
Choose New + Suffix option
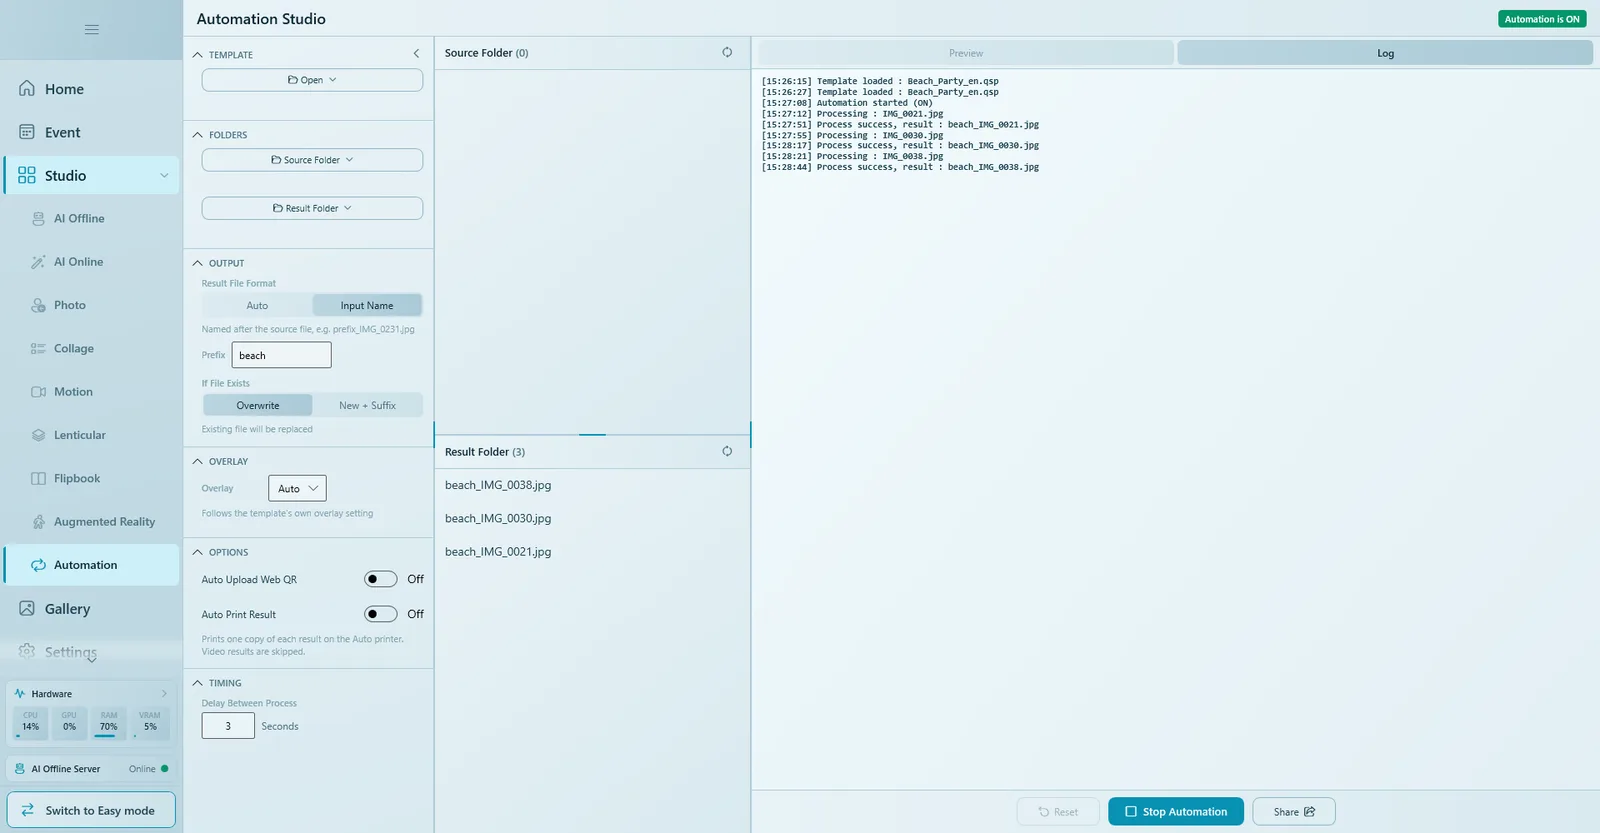tap(367, 405)
